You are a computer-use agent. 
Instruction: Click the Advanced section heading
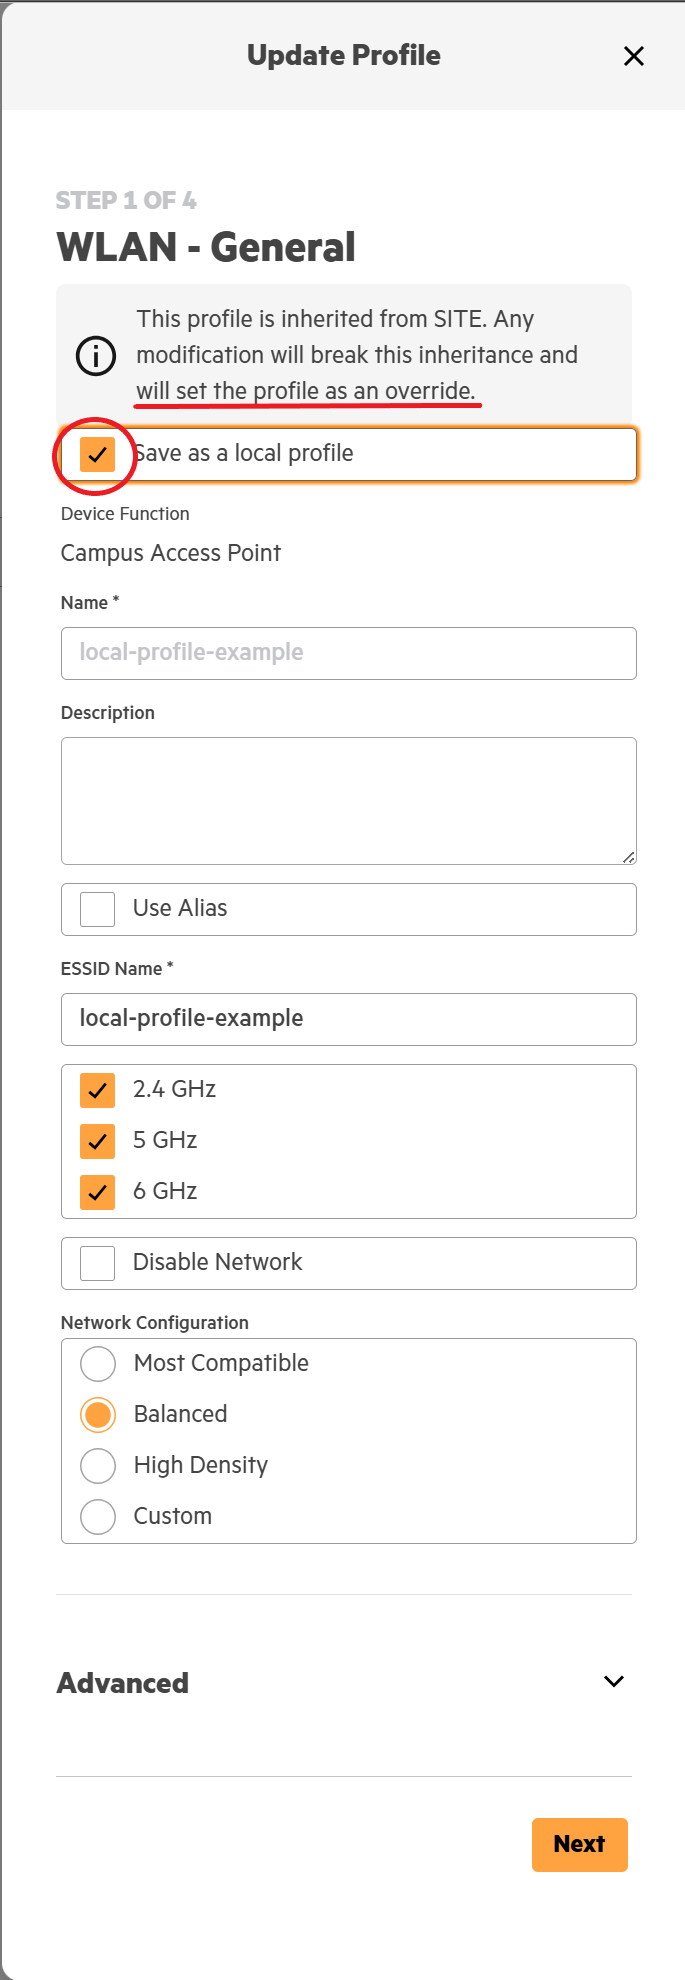(x=123, y=1683)
